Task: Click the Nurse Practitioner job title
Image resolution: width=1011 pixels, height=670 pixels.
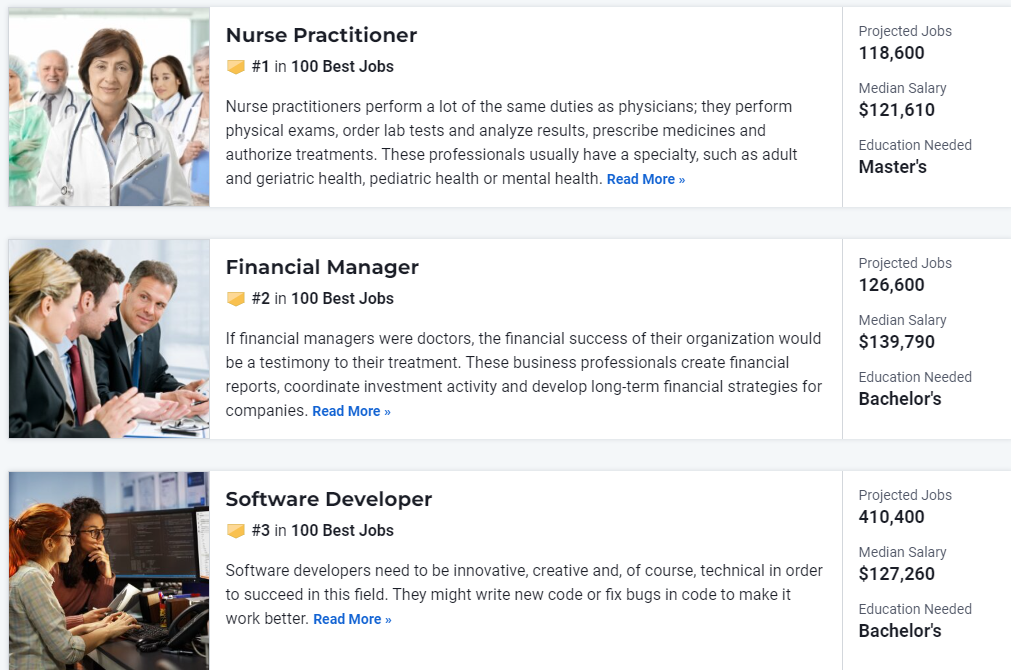Action: pyautogui.click(x=321, y=35)
